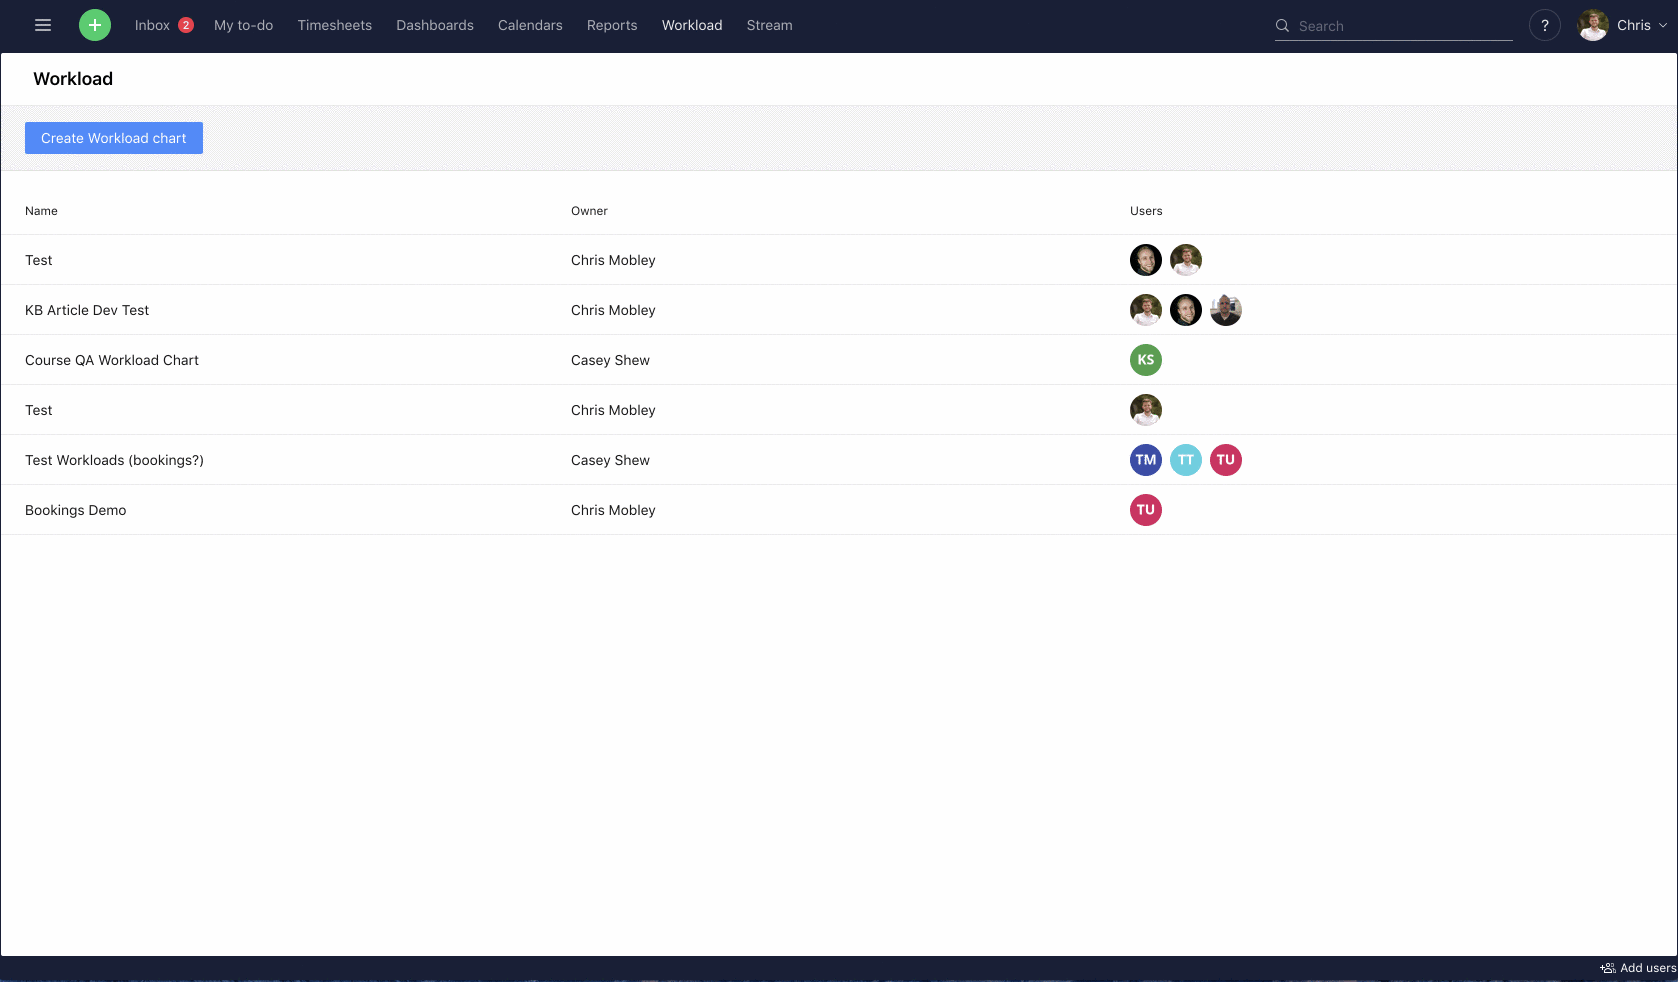Open Test Workloads (bookings?) chart
The image size is (1678, 982).
coord(114,460)
